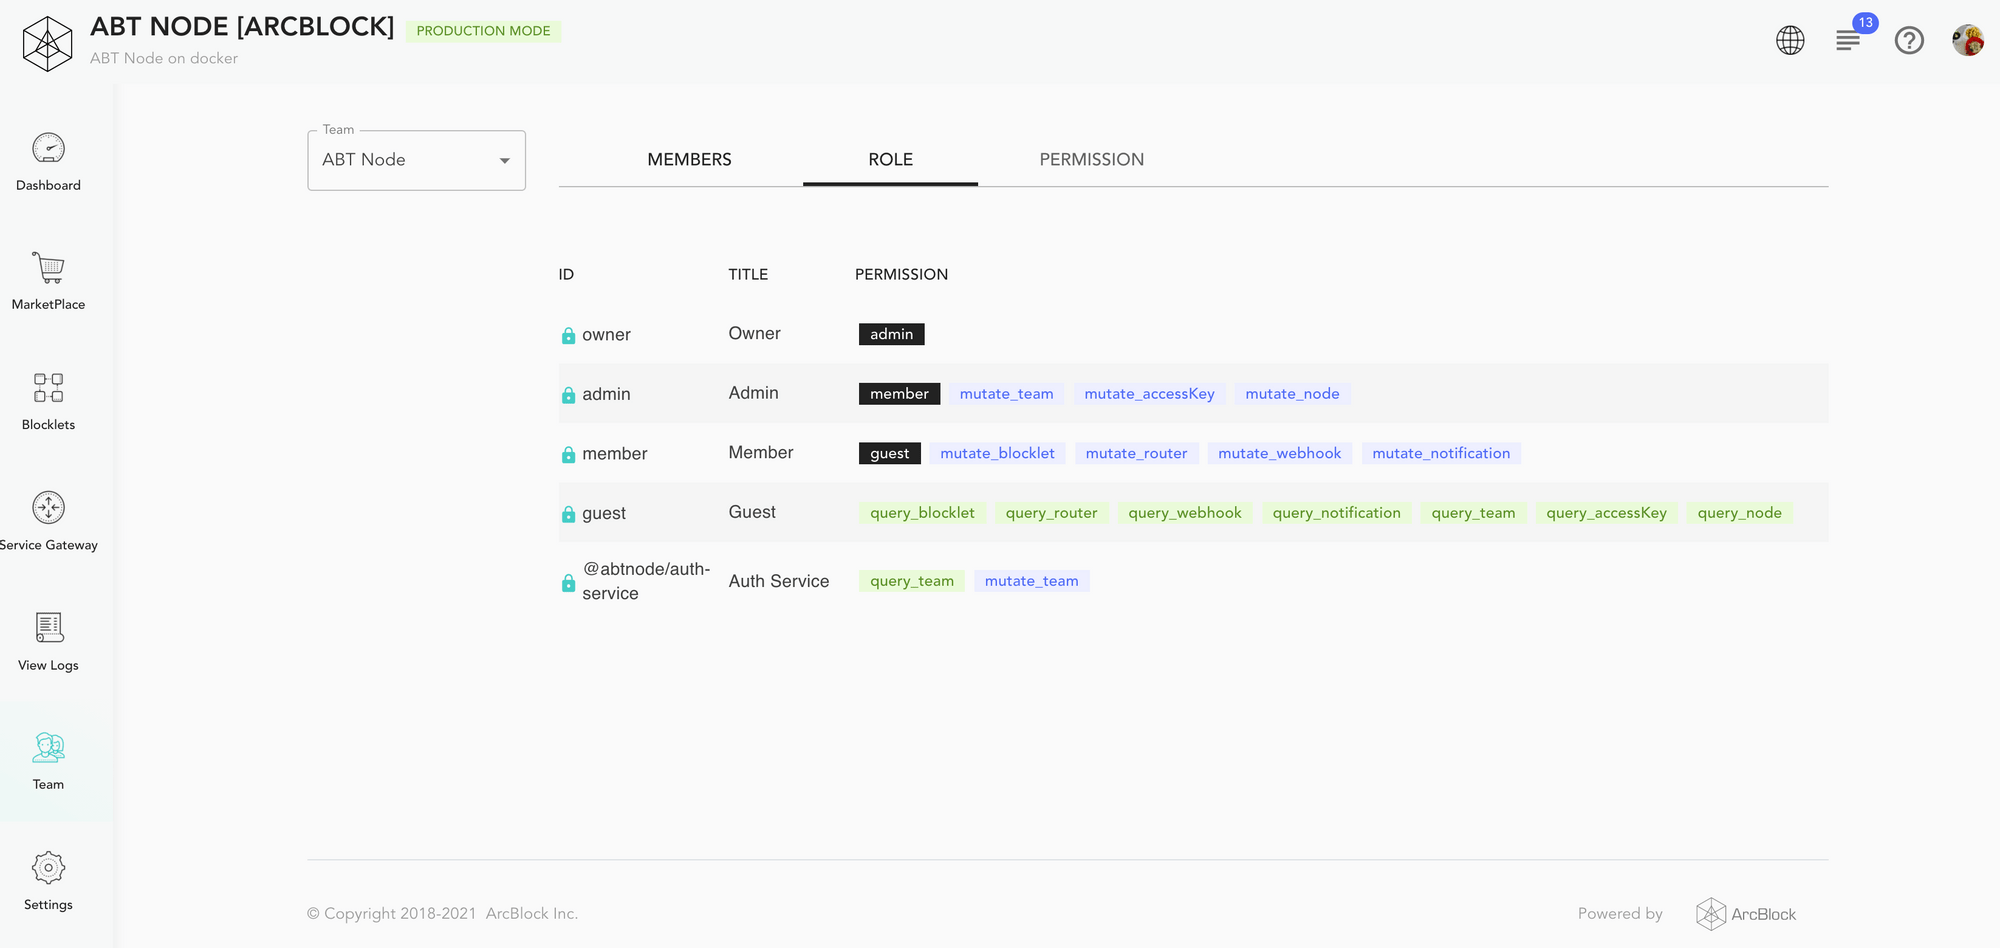Open the Dashboard sidebar icon
This screenshot has width=2000, height=948.
[48, 149]
